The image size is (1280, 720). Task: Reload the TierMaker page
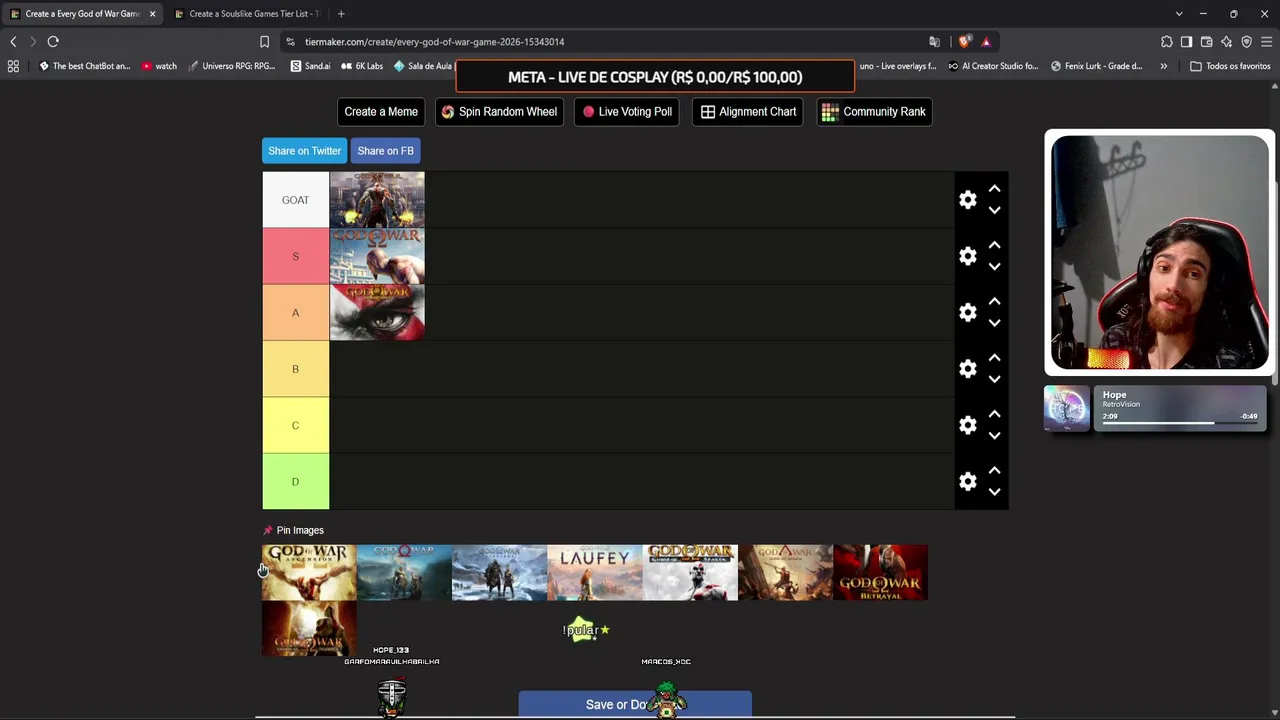tap(53, 42)
